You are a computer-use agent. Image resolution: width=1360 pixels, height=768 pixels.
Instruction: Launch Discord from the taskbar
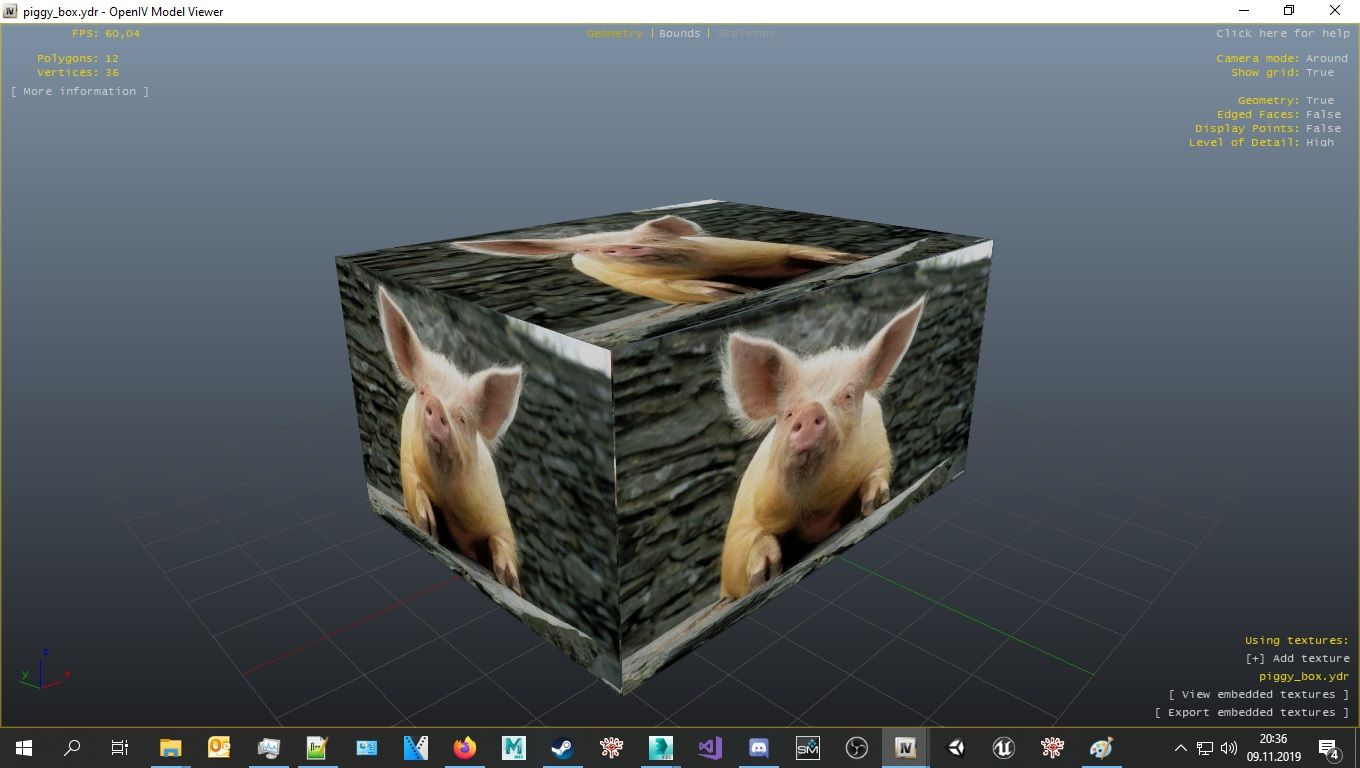click(758, 747)
